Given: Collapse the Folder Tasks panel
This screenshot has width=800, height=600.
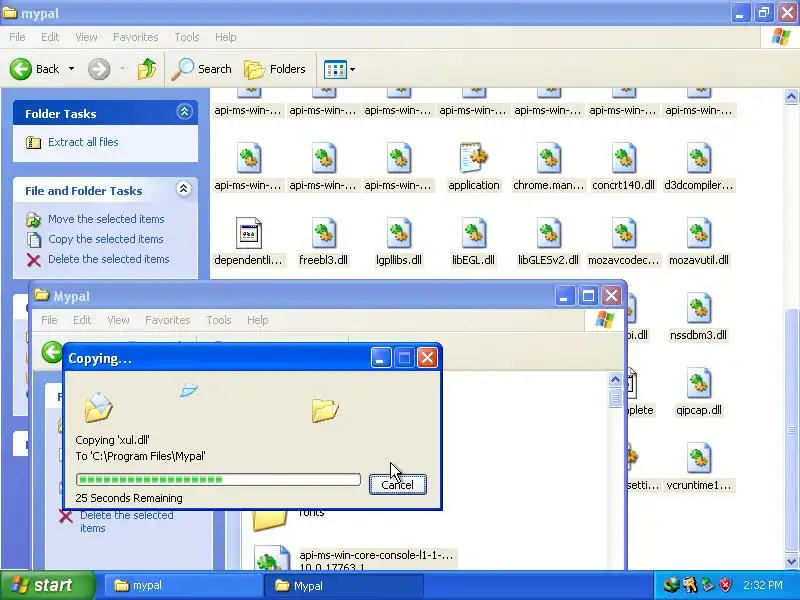Looking at the screenshot, I should (x=184, y=112).
